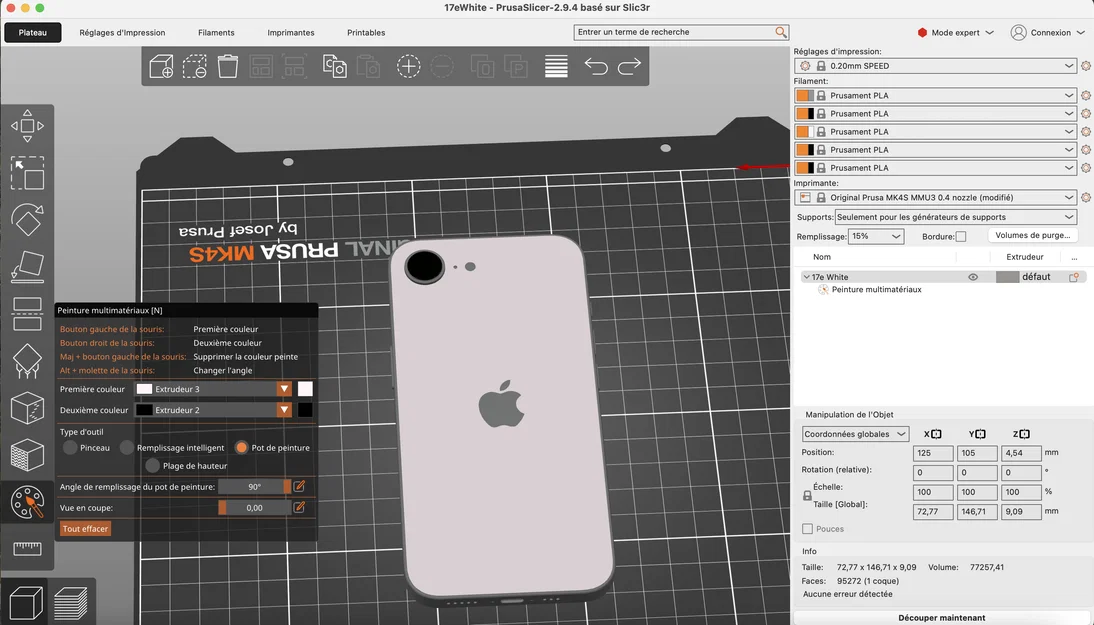1094x625 pixels.
Task: Toggle the Bordure checkbox
Action: pos(961,236)
